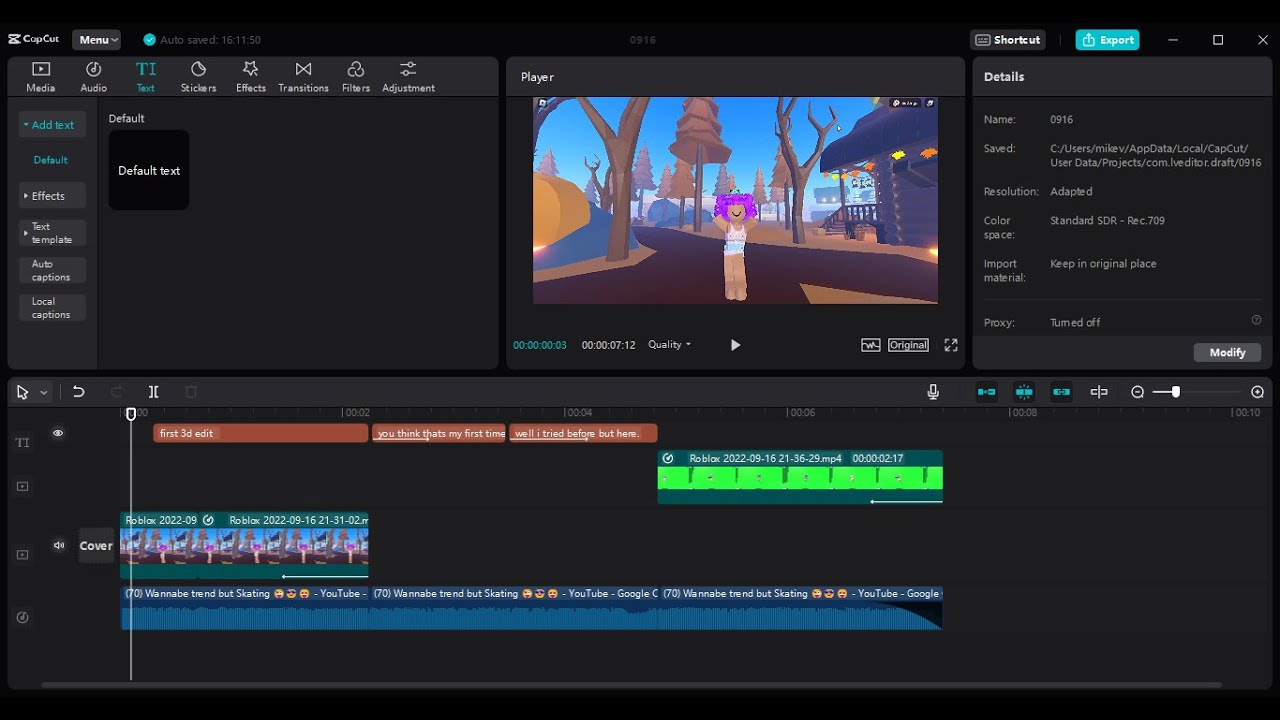1280x720 pixels.
Task: Open the Menu dropdown
Action: pyautogui.click(x=97, y=40)
